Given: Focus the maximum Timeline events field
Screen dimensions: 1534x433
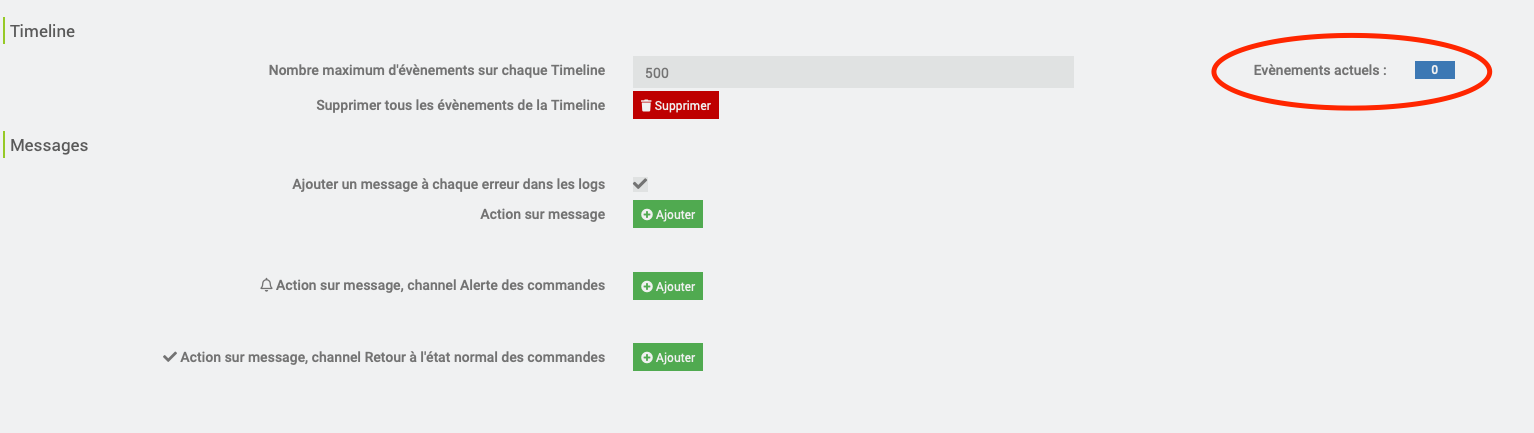Looking at the screenshot, I should [x=853, y=72].
